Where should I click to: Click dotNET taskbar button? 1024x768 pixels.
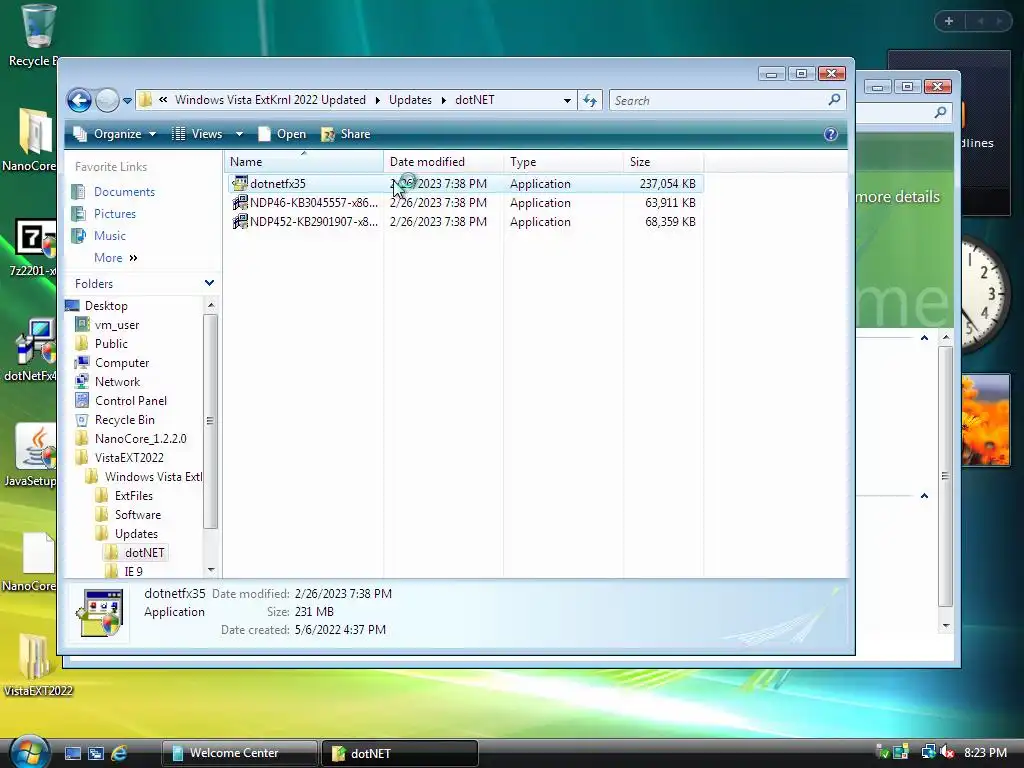(x=400, y=753)
